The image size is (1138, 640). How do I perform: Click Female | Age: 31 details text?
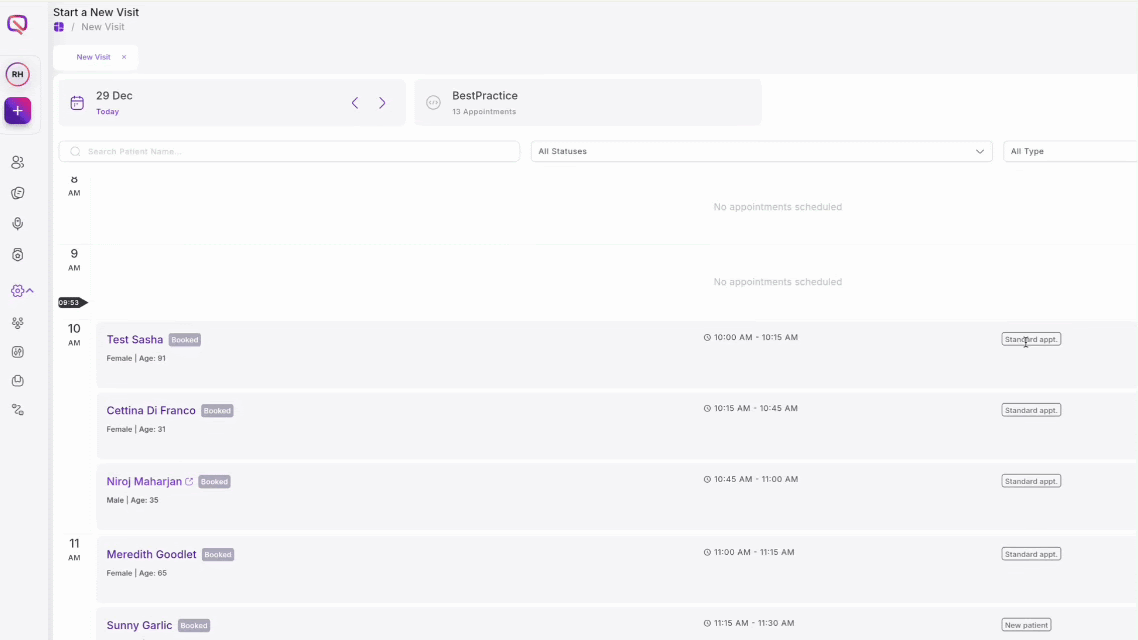click(136, 430)
